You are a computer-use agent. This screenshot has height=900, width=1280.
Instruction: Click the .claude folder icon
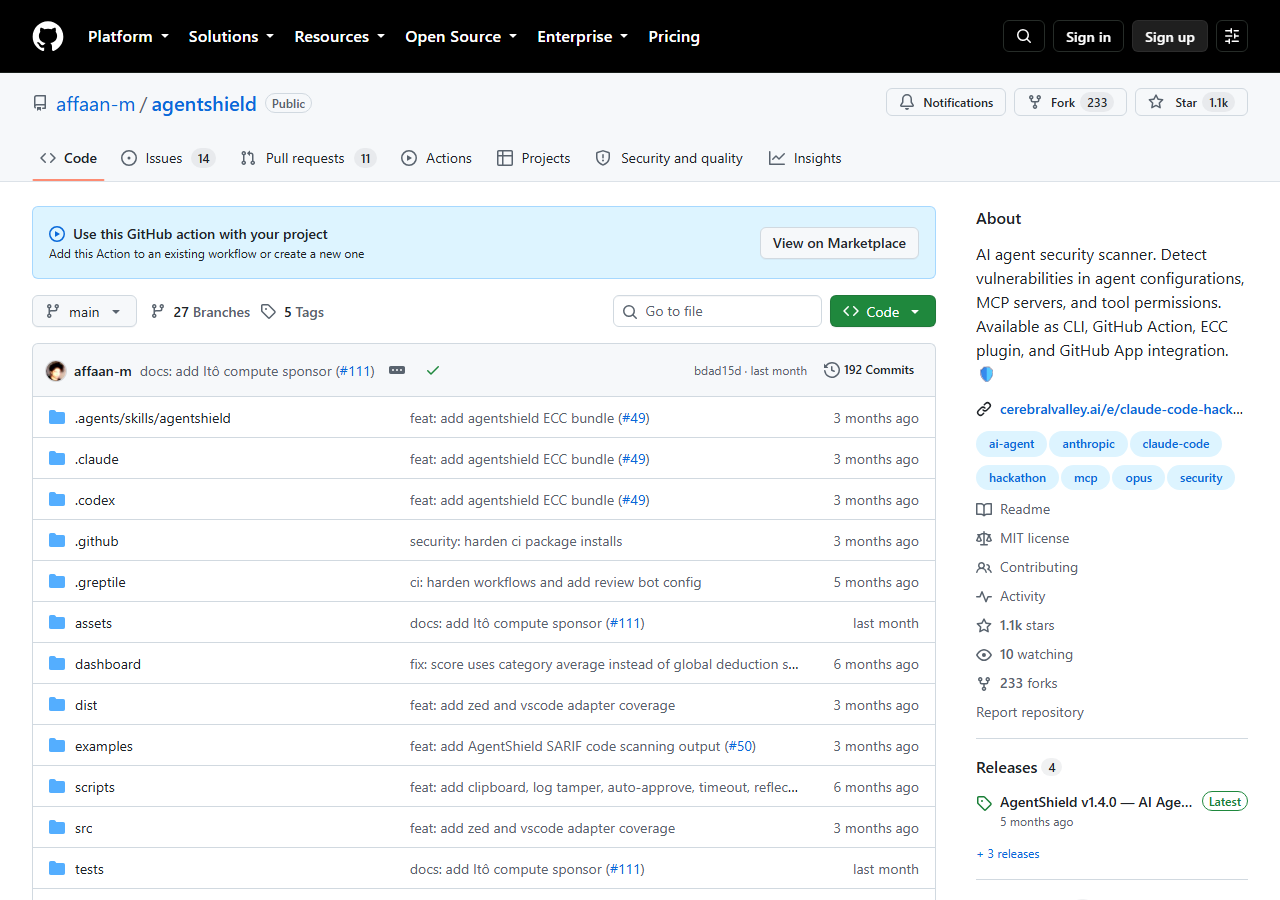pos(57,459)
